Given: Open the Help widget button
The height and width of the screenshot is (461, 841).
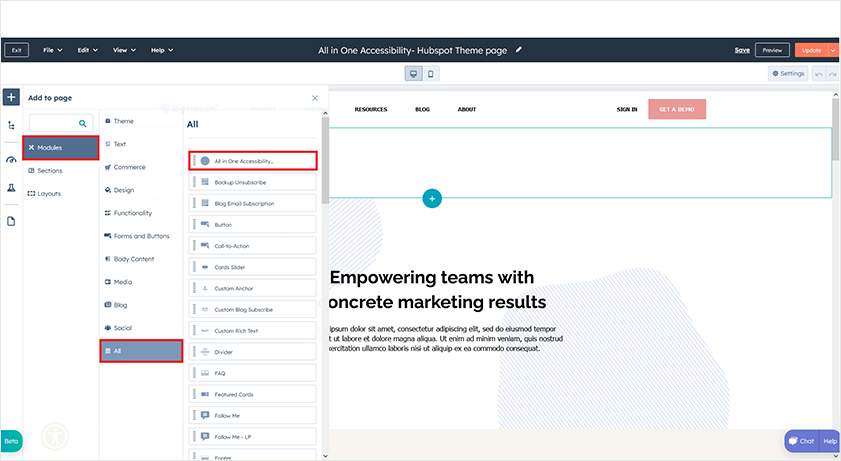Looking at the screenshot, I should [830, 441].
